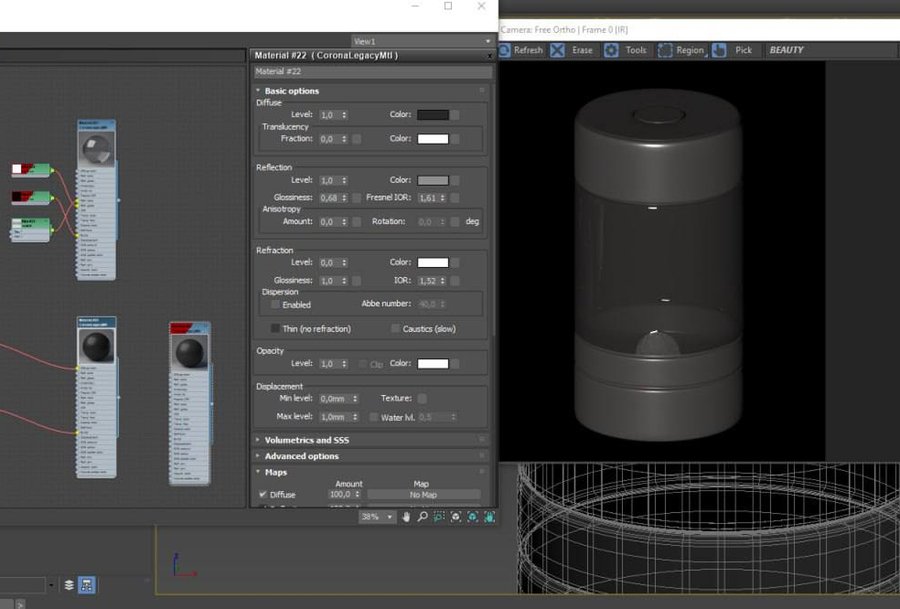This screenshot has width=900, height=609.
Task: Open the Reflection color swatch
Action: pos(433,180)
